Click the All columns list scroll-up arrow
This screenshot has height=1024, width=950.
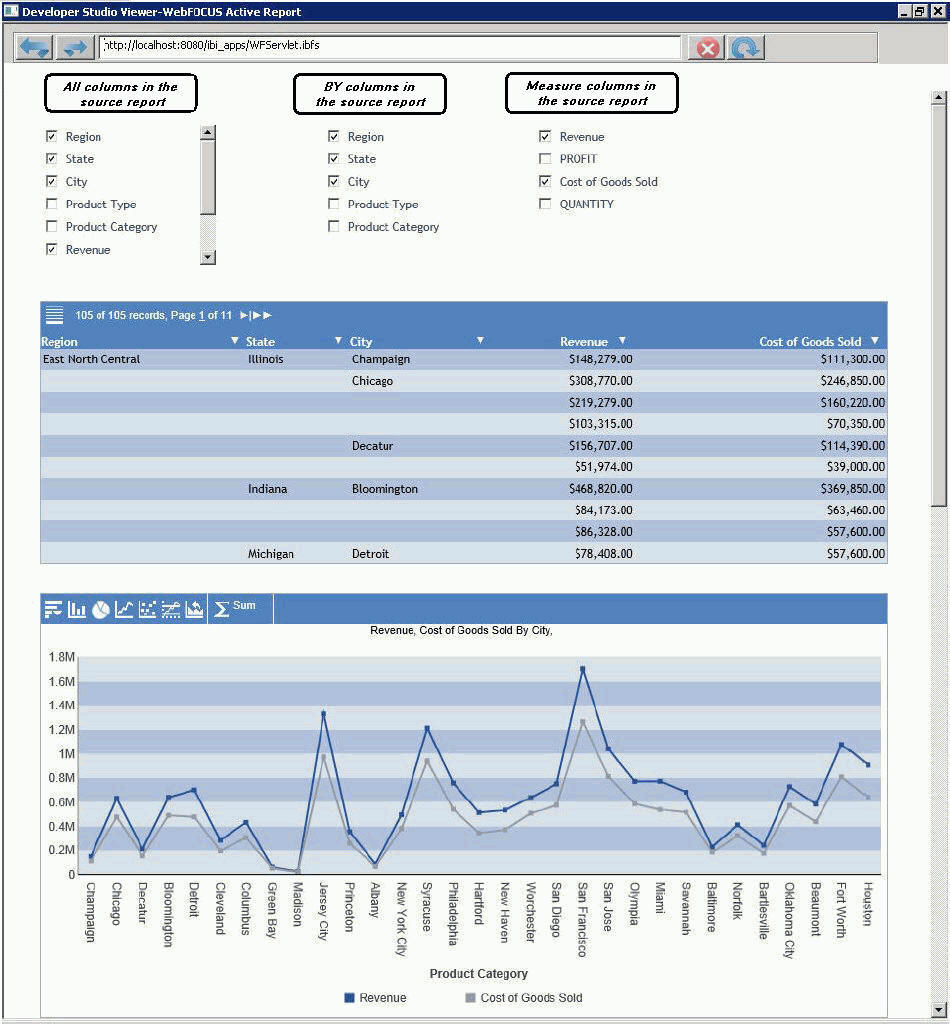pyautogui.click(x=208, y=133)
